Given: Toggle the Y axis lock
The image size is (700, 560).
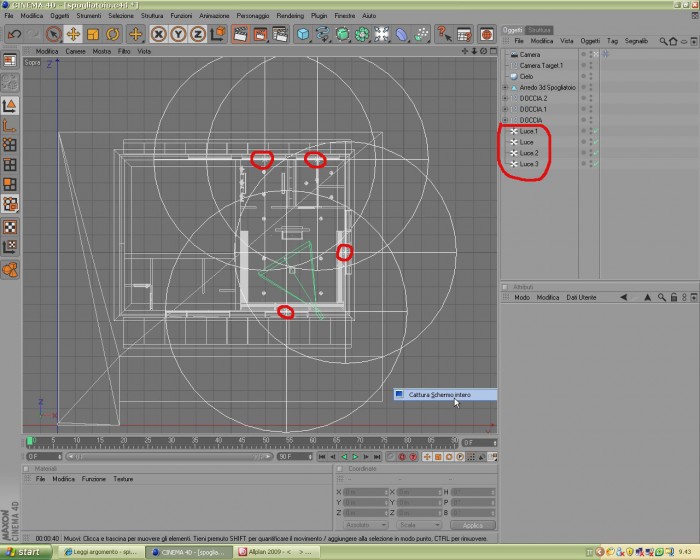Looking at the screenshot, I should click(x=178, y=34).
